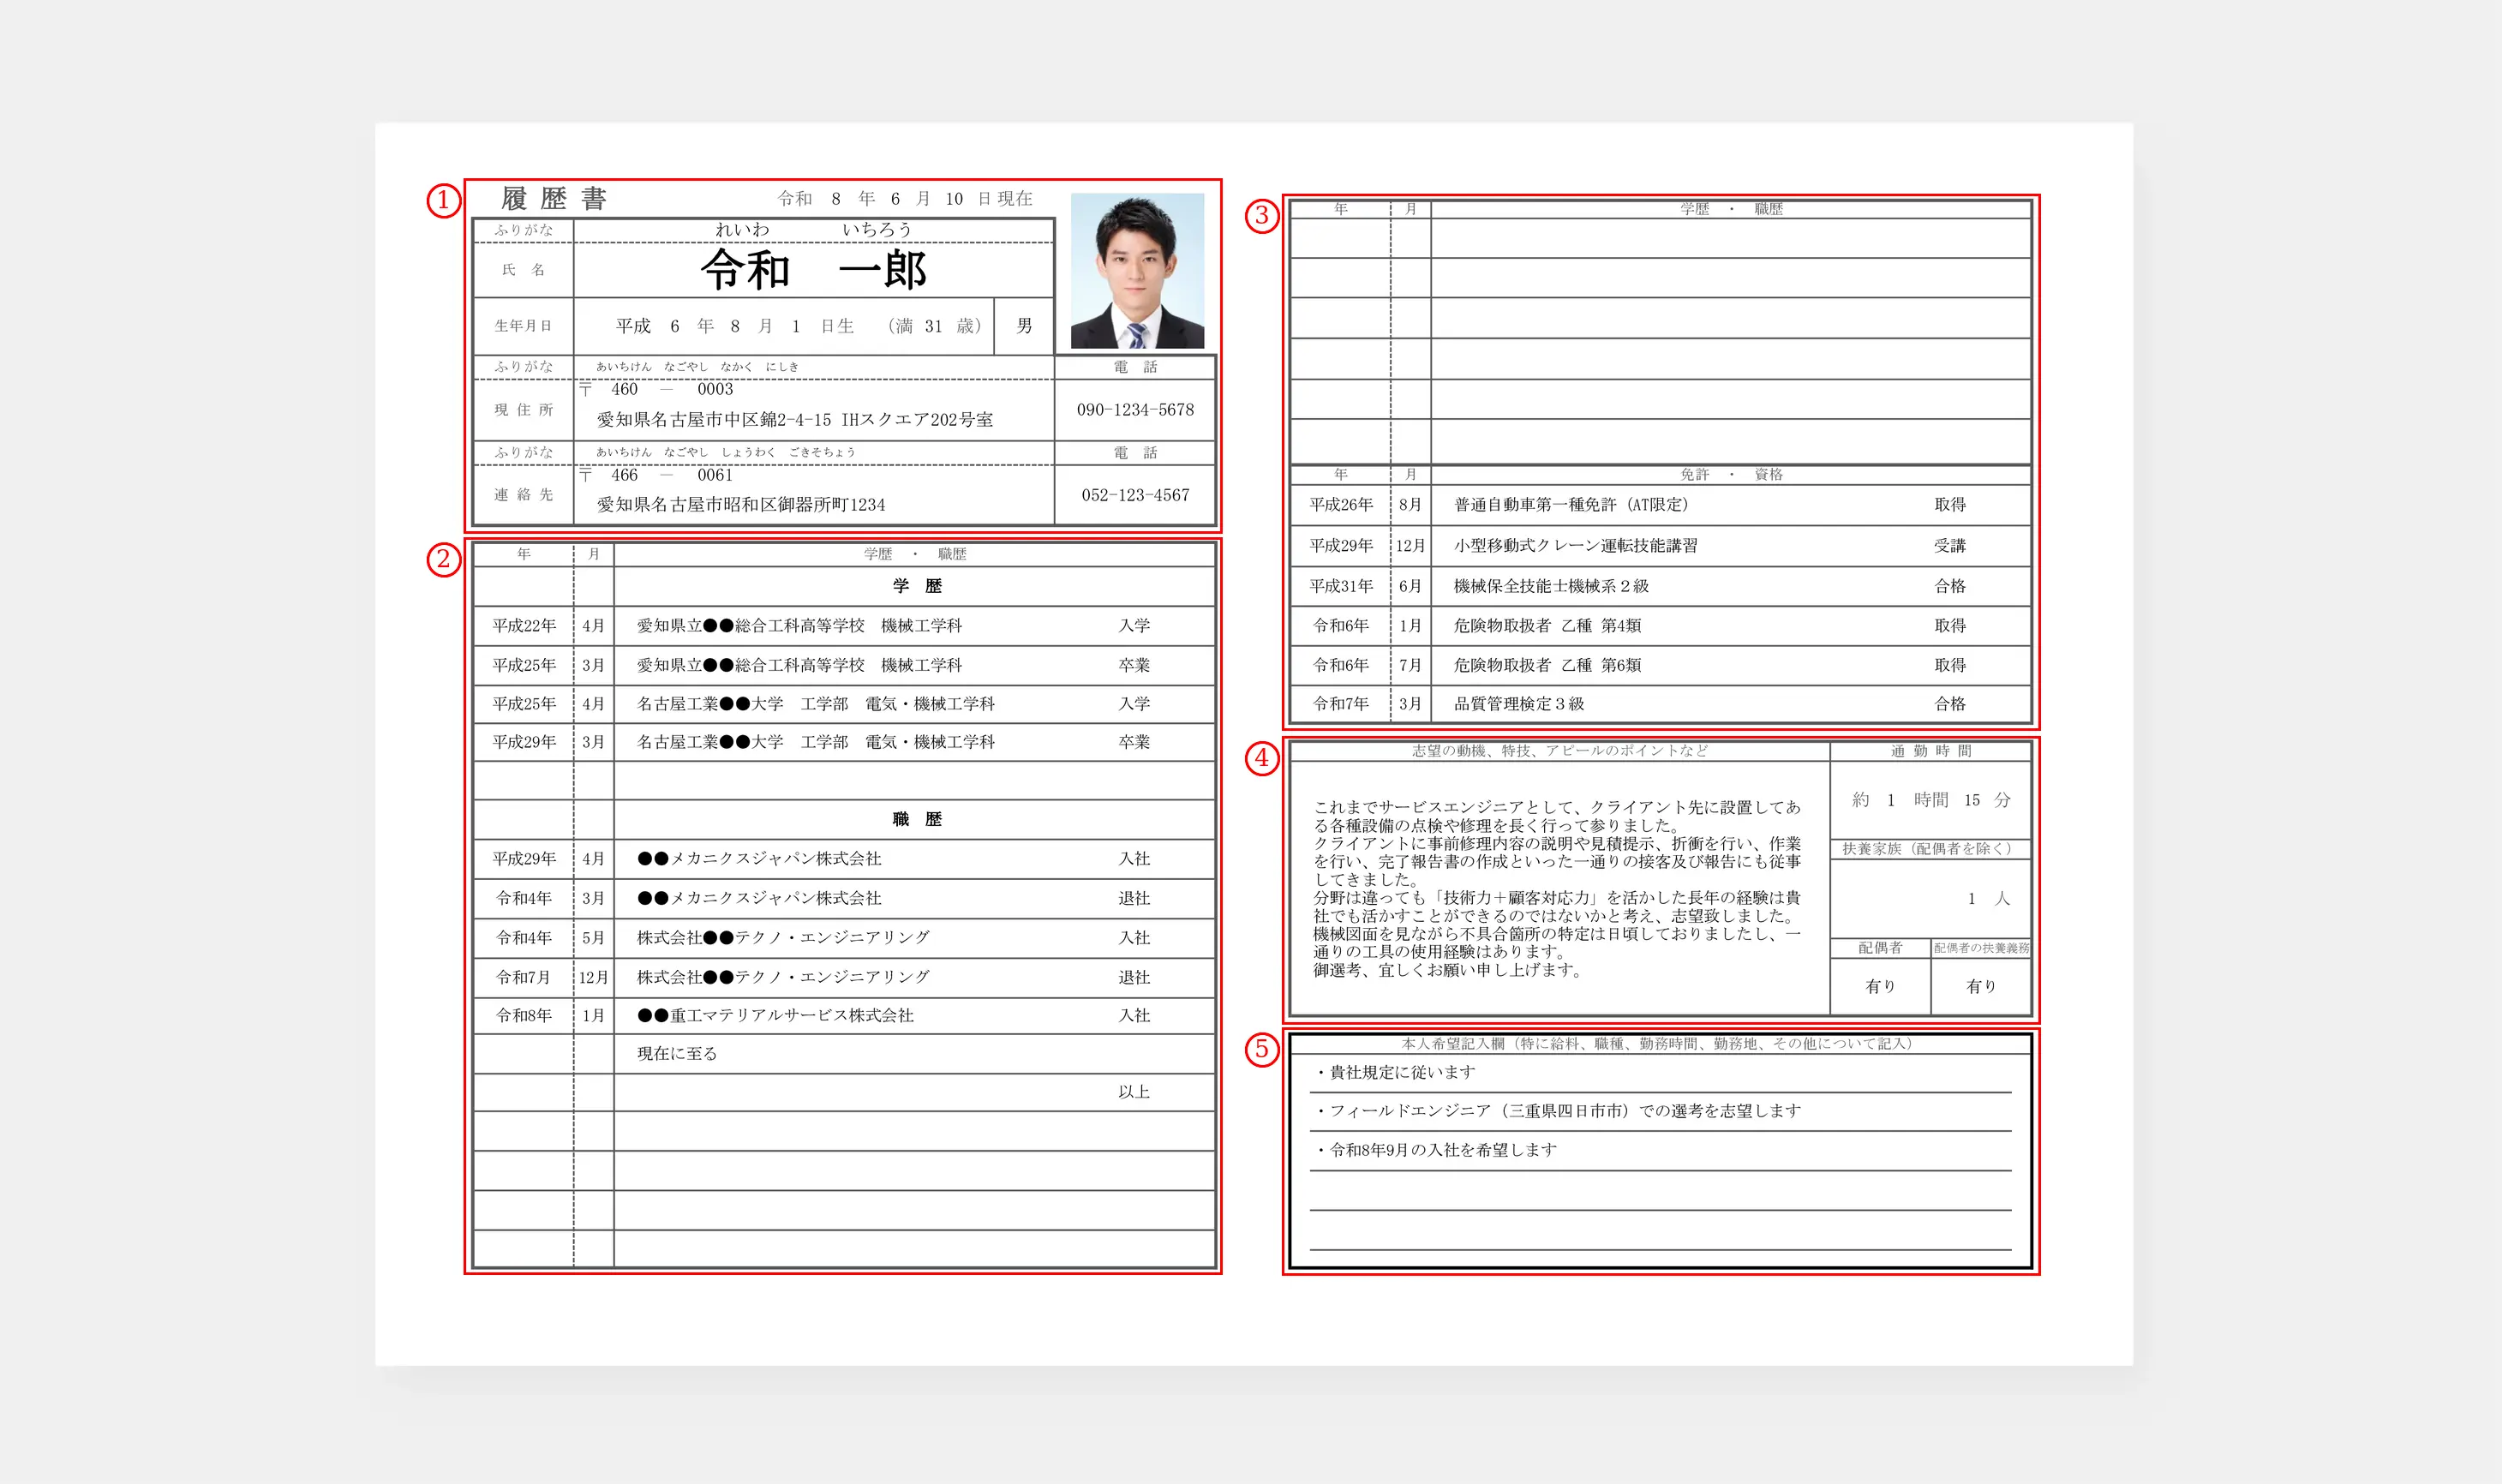Click the 学 歴 section heading
The height and width of the screenshot is (1484, 2502).
click(917, 586)
